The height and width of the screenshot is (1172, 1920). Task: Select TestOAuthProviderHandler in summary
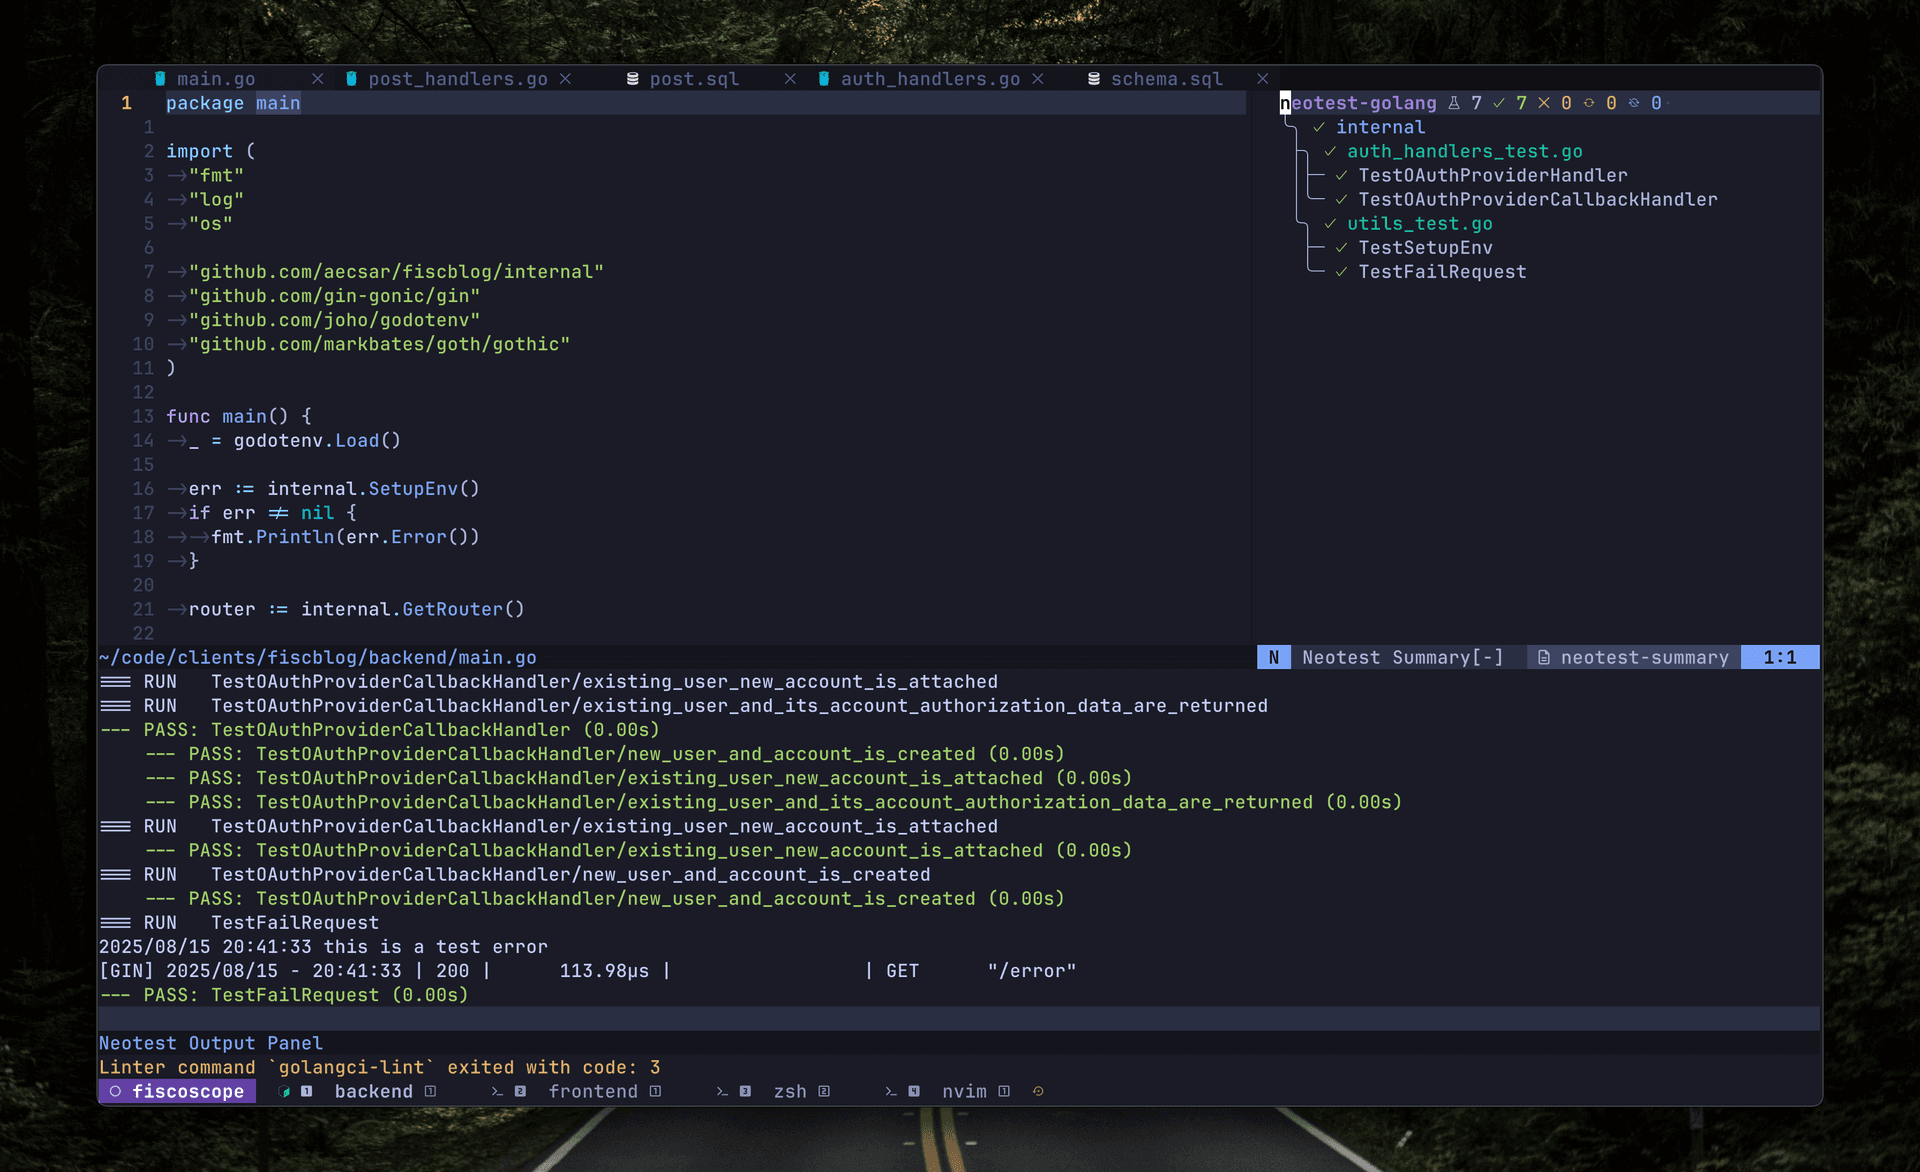pyautogui.click(x=1492, y=175)
